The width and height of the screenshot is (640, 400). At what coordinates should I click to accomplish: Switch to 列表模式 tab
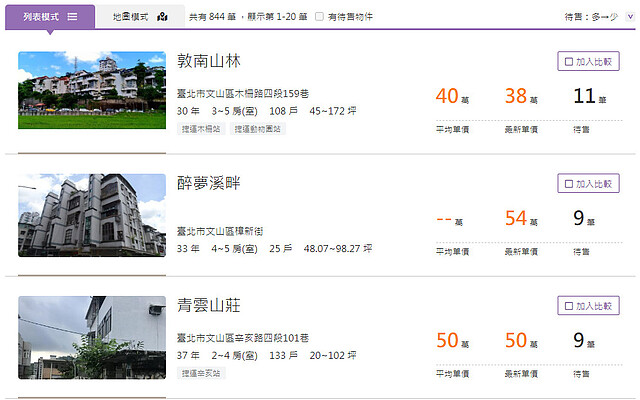click(x=50, y=17)
